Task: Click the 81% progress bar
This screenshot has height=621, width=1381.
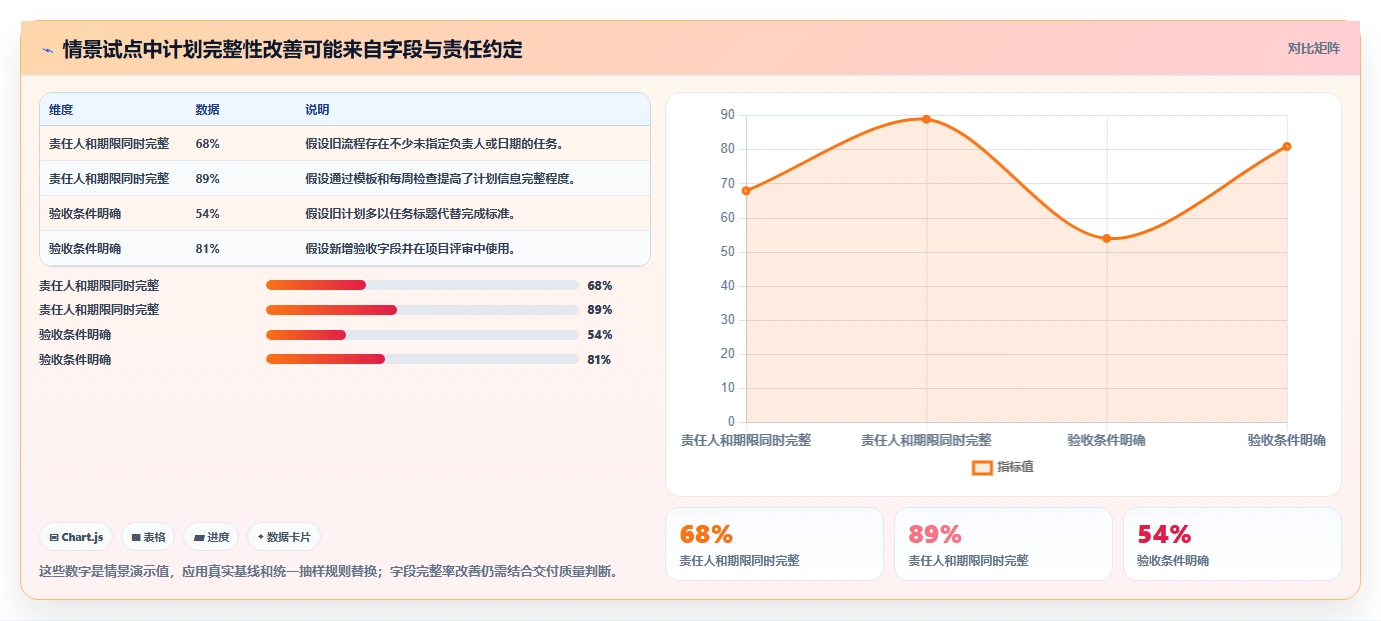Action: click(422, 359)
